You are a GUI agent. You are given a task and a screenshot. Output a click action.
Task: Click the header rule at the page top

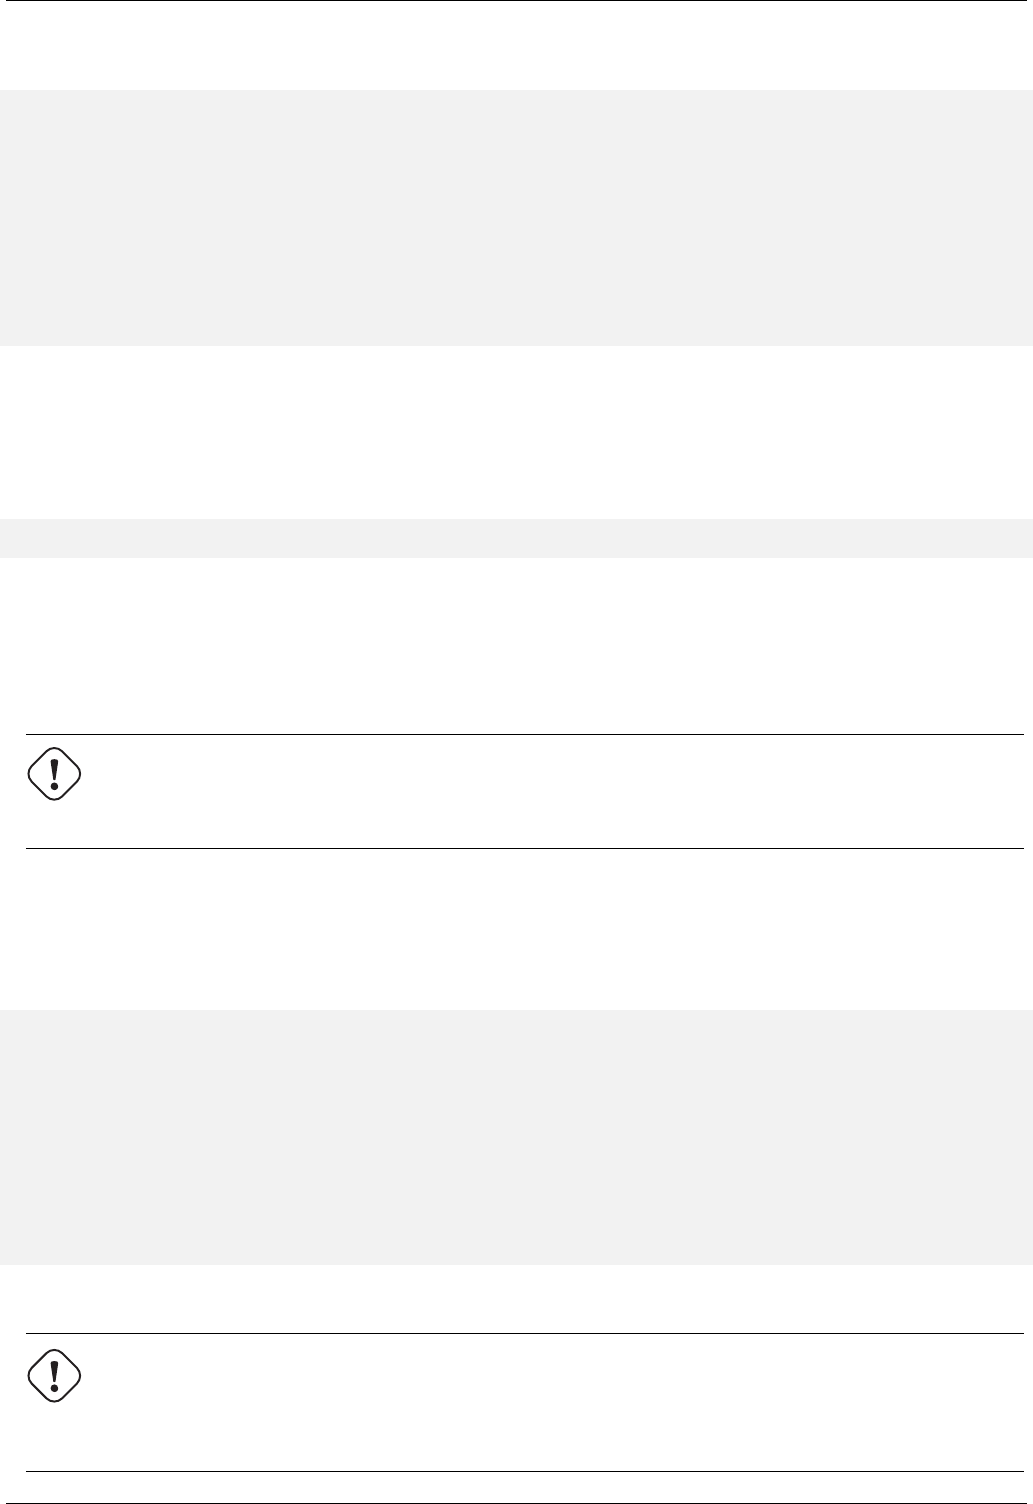point(516,1)
